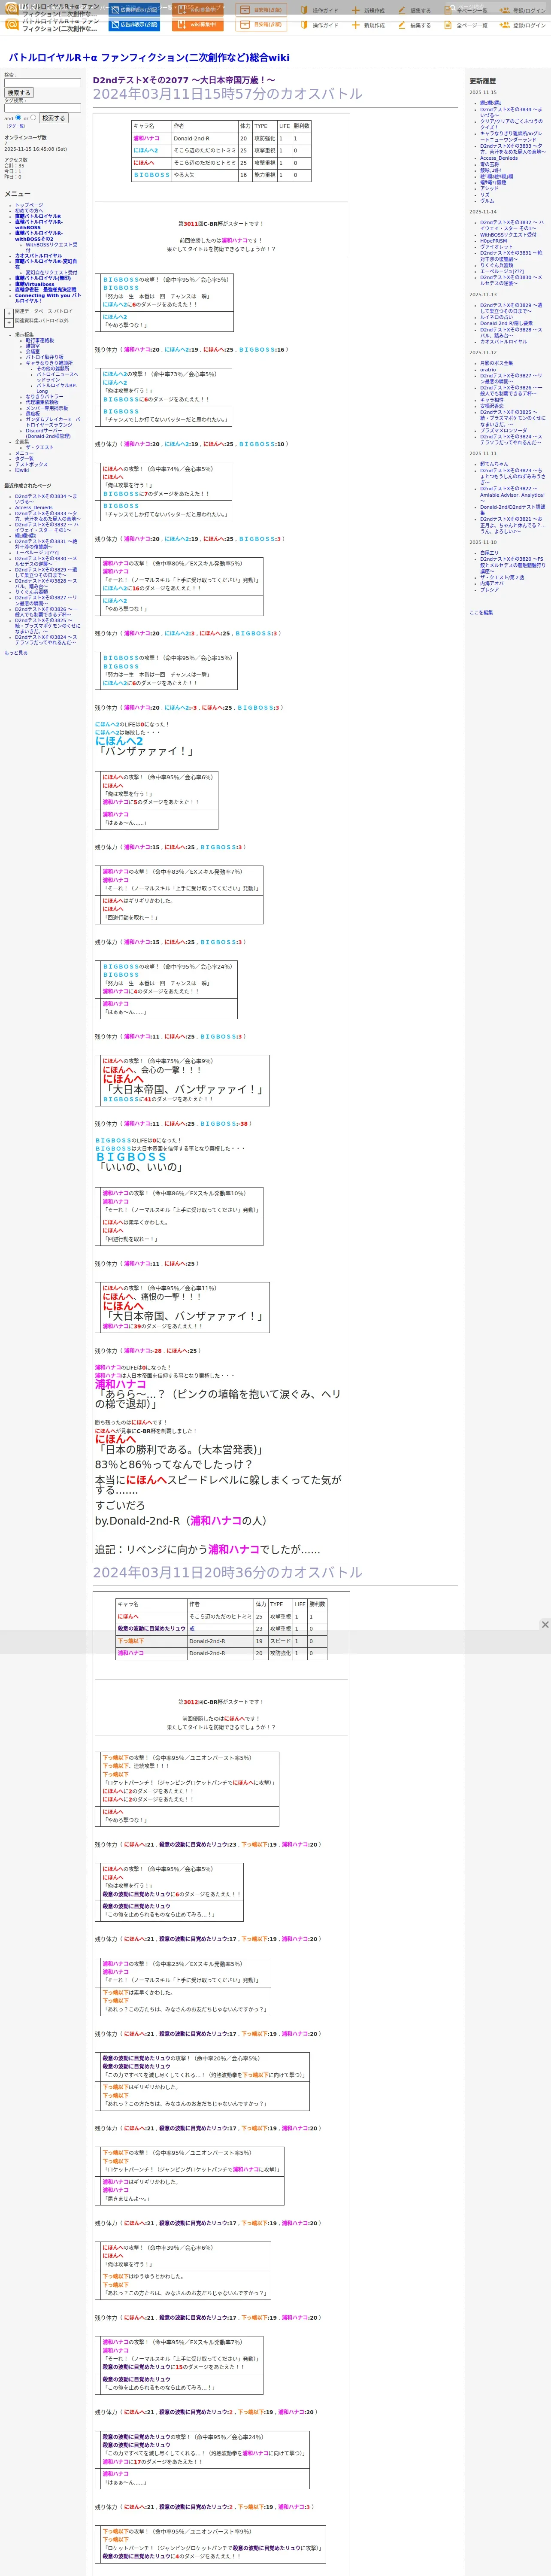Open 雑談室 board link

(x=33, y=346)
